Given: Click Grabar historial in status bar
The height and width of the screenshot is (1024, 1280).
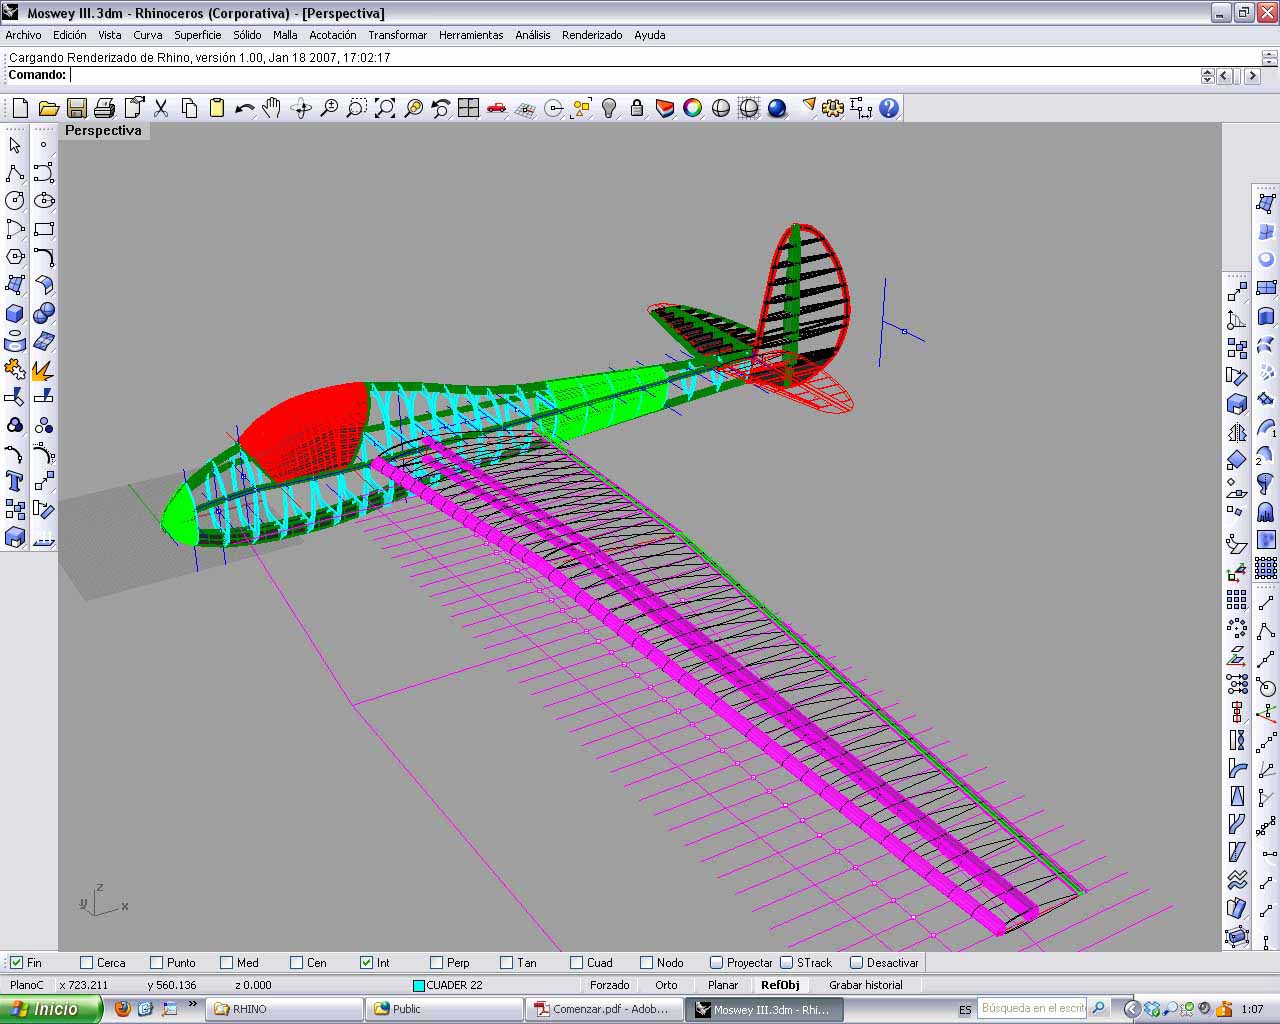Looking at the screenshot, I should pyautogui.click(x=865, y=985).
